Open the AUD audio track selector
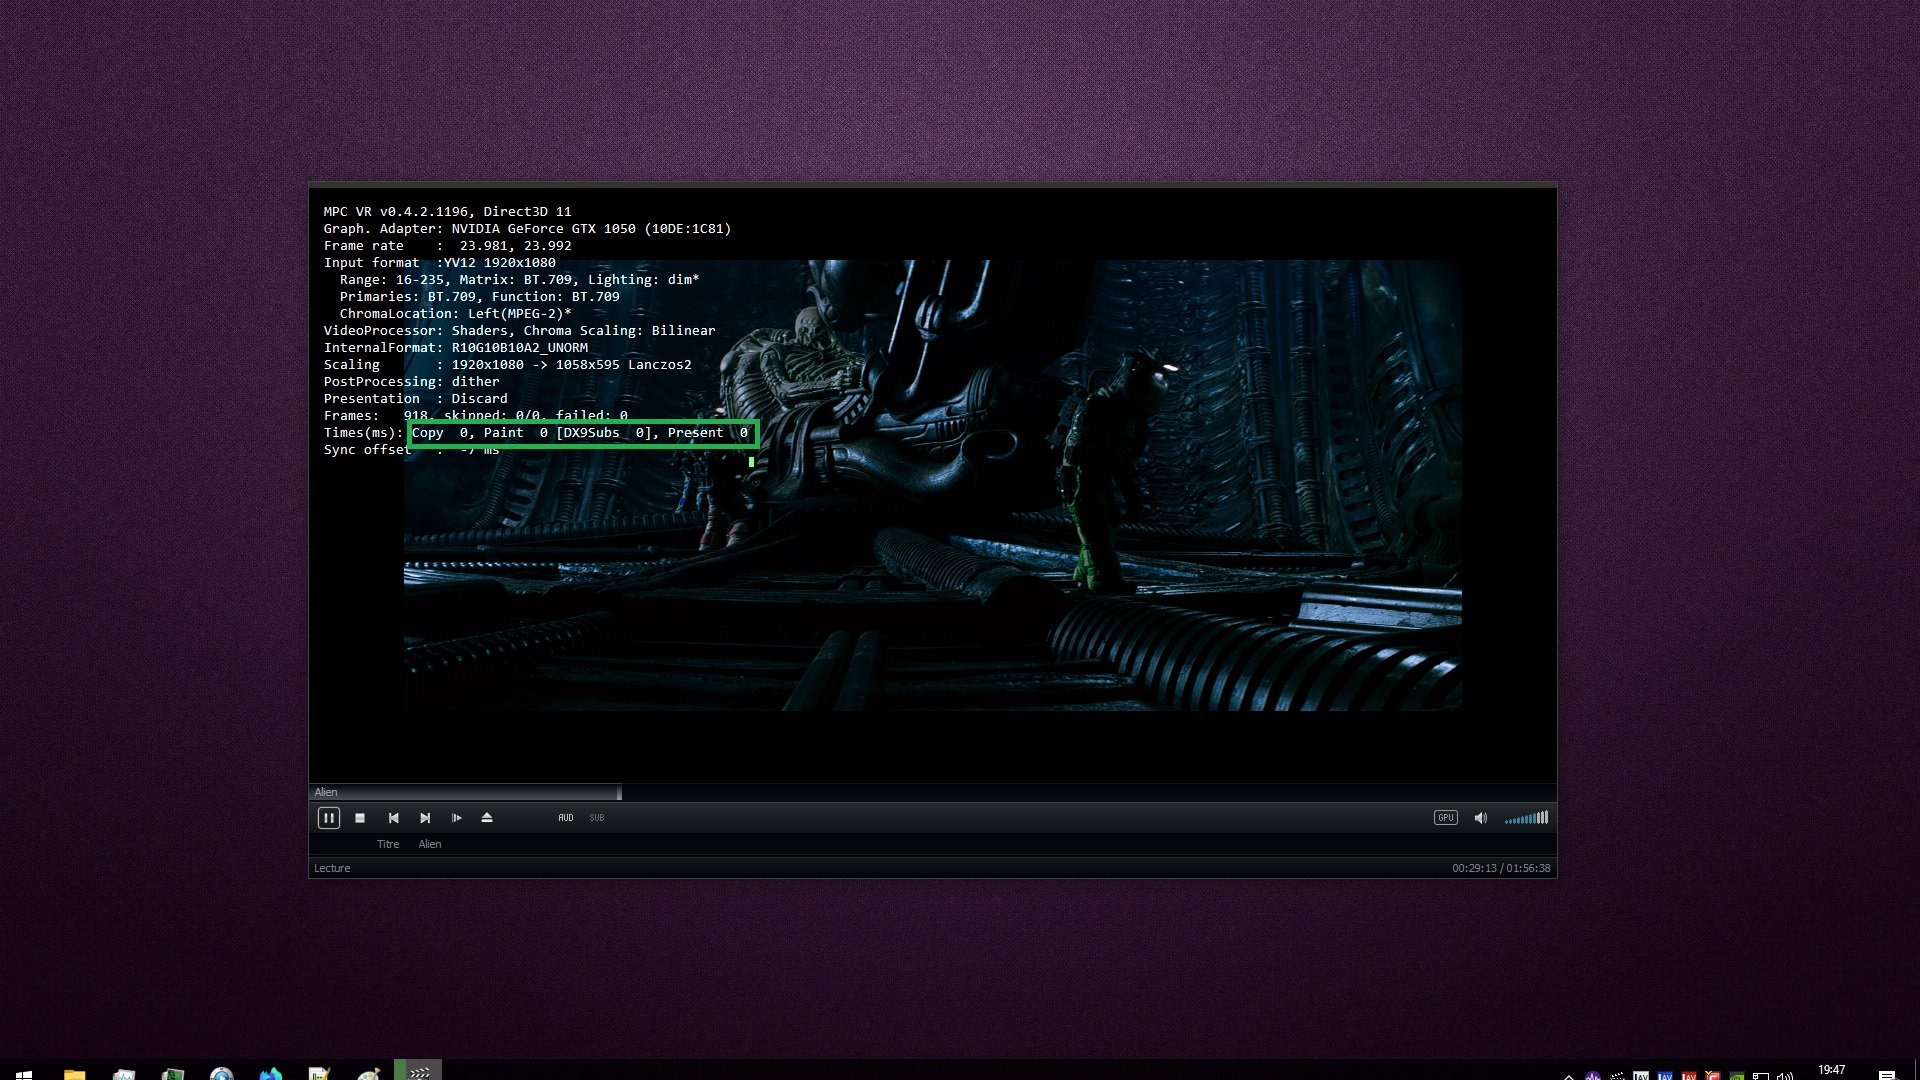This screenshot has width=1920, height=1080. [566, 818]
